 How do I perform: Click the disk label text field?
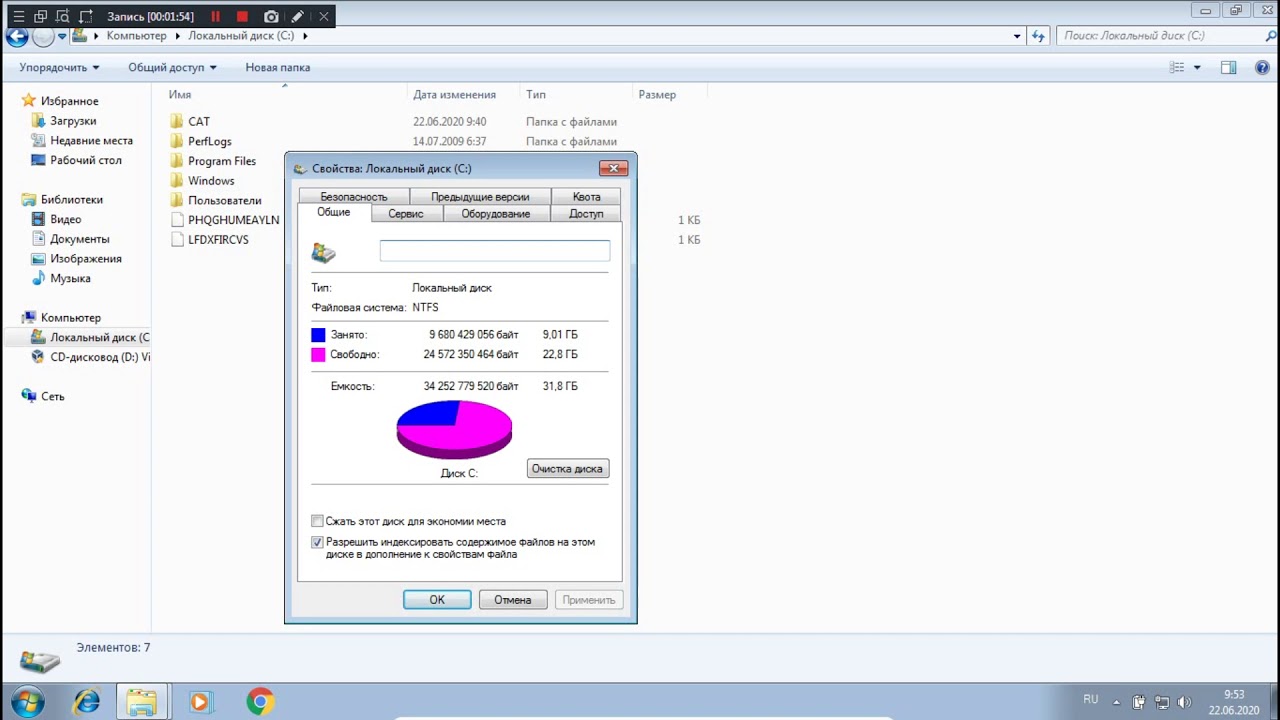[x=494, y=251]
